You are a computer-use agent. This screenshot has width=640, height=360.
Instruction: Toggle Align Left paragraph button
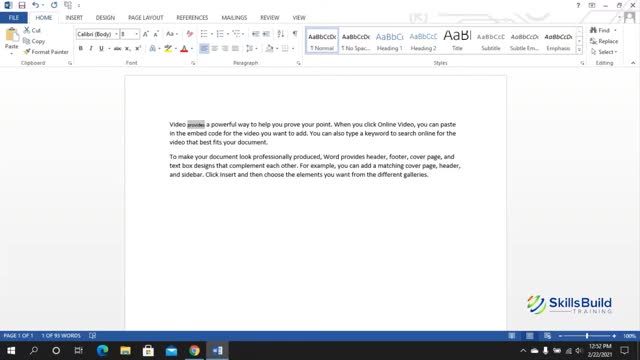point(204,49)
